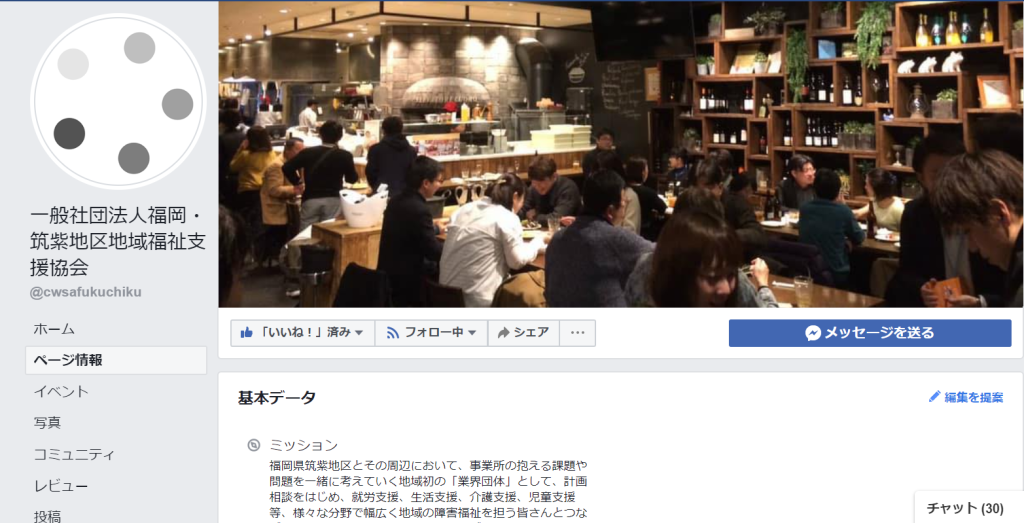Click the restaurant cover photo
The width and height of the screenshot is (1024, 523).
point(621,154)
